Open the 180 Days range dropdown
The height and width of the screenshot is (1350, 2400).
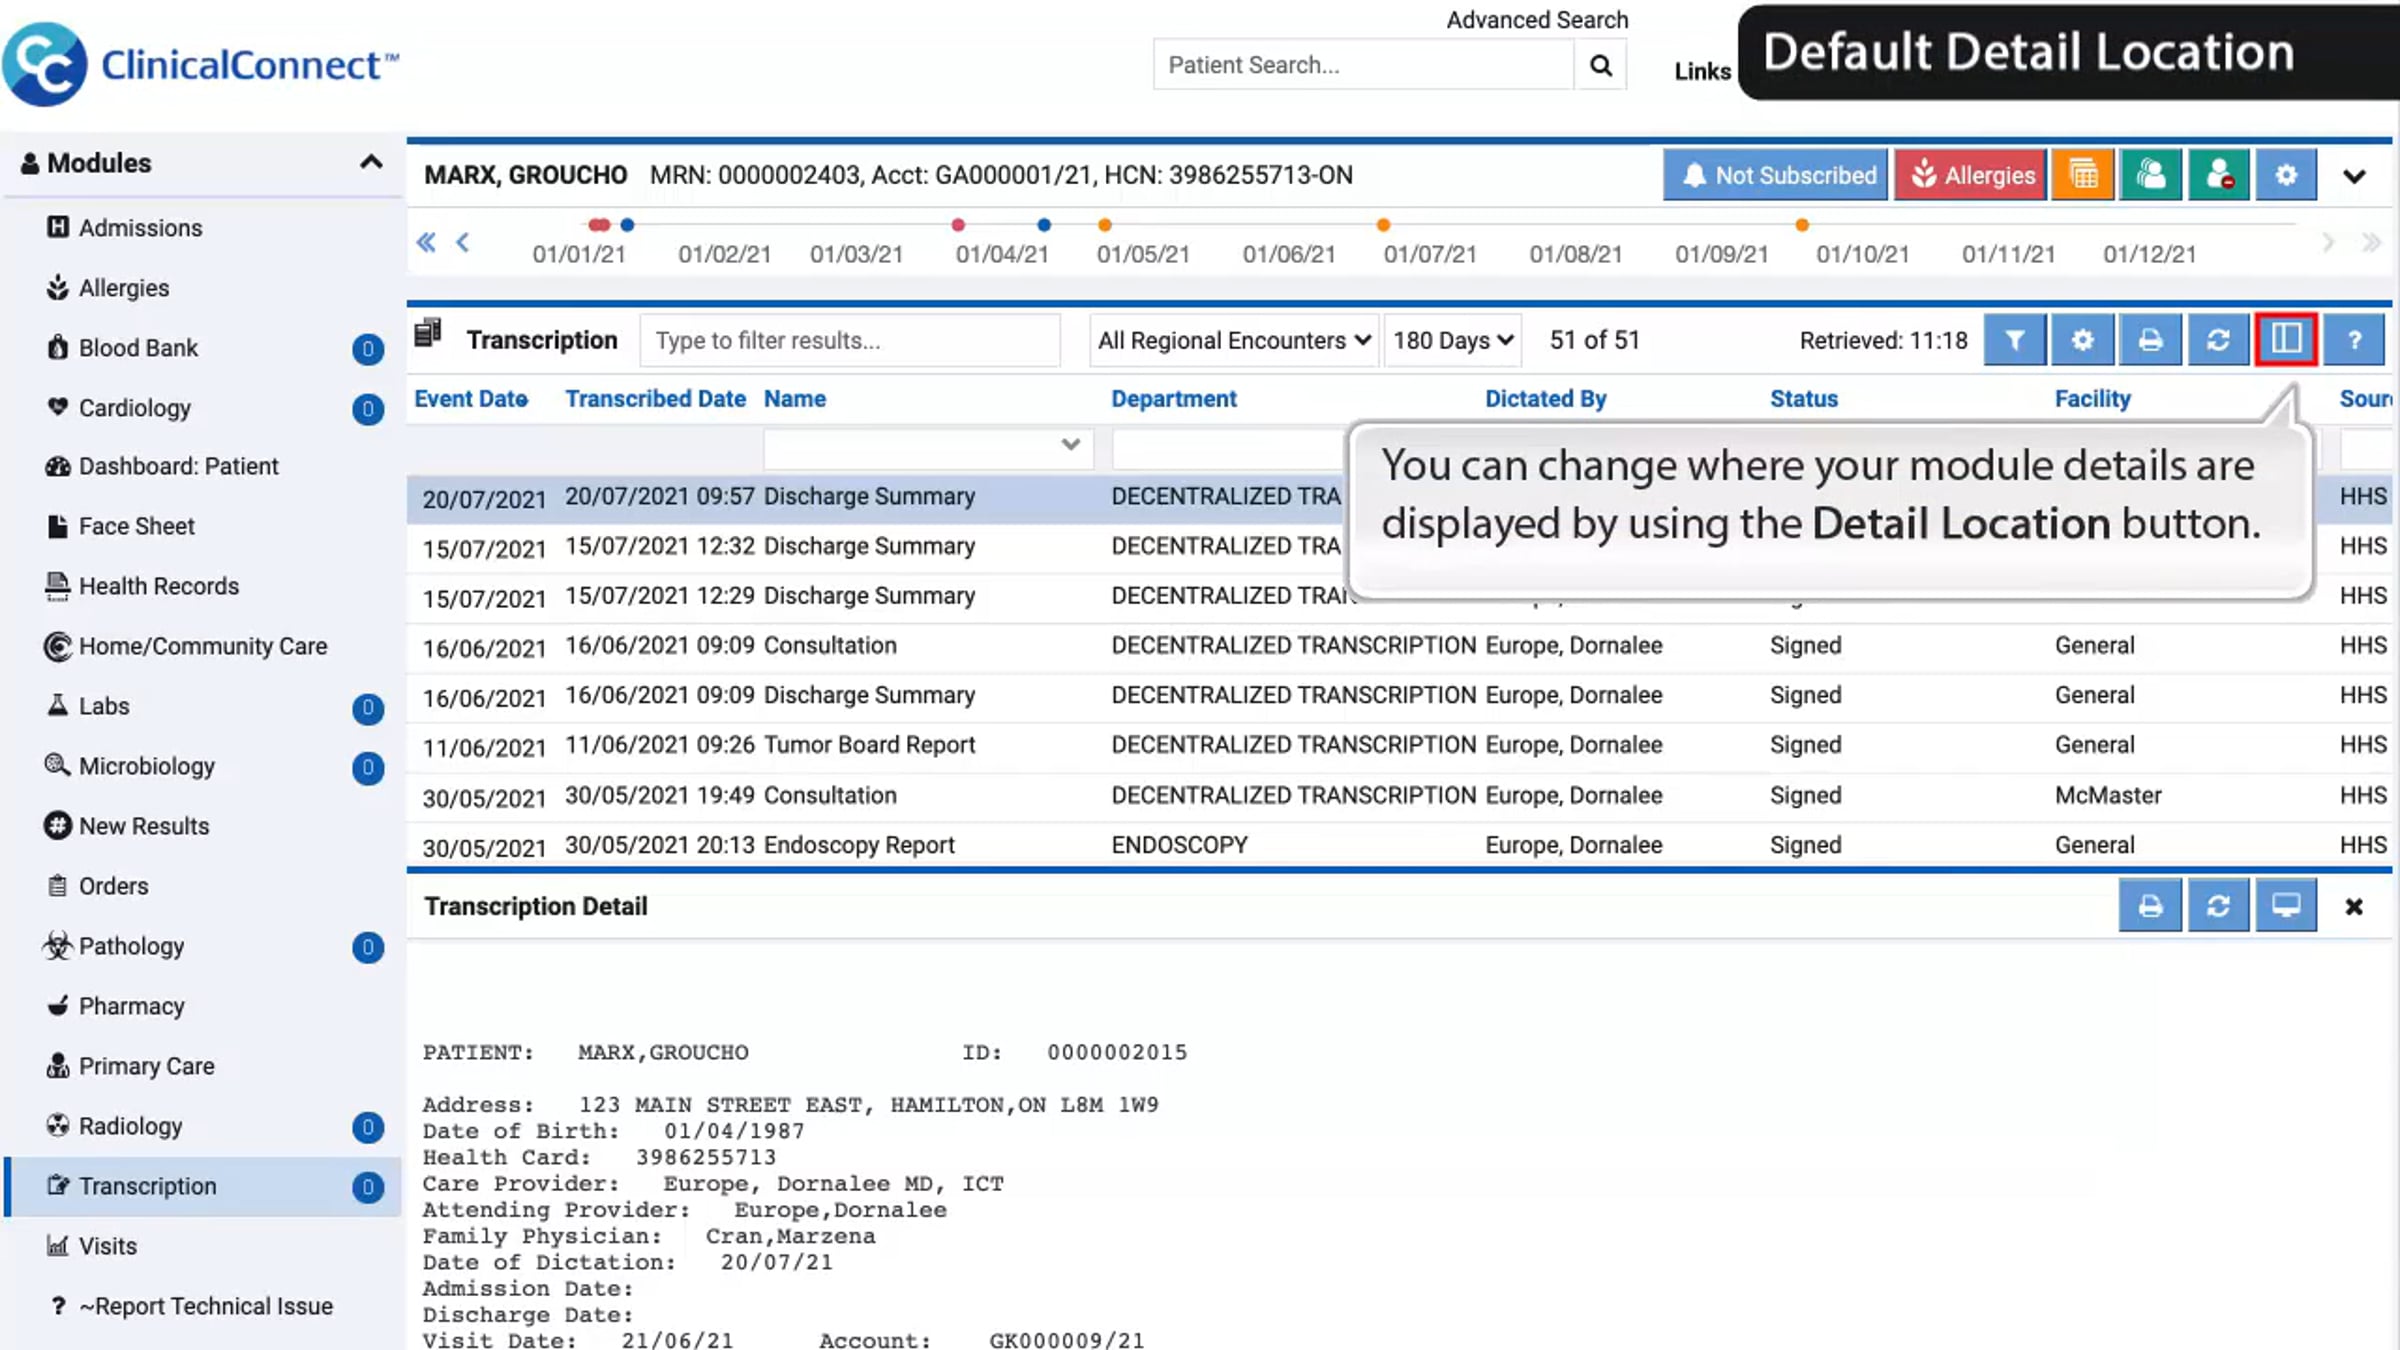[1453, 340]
